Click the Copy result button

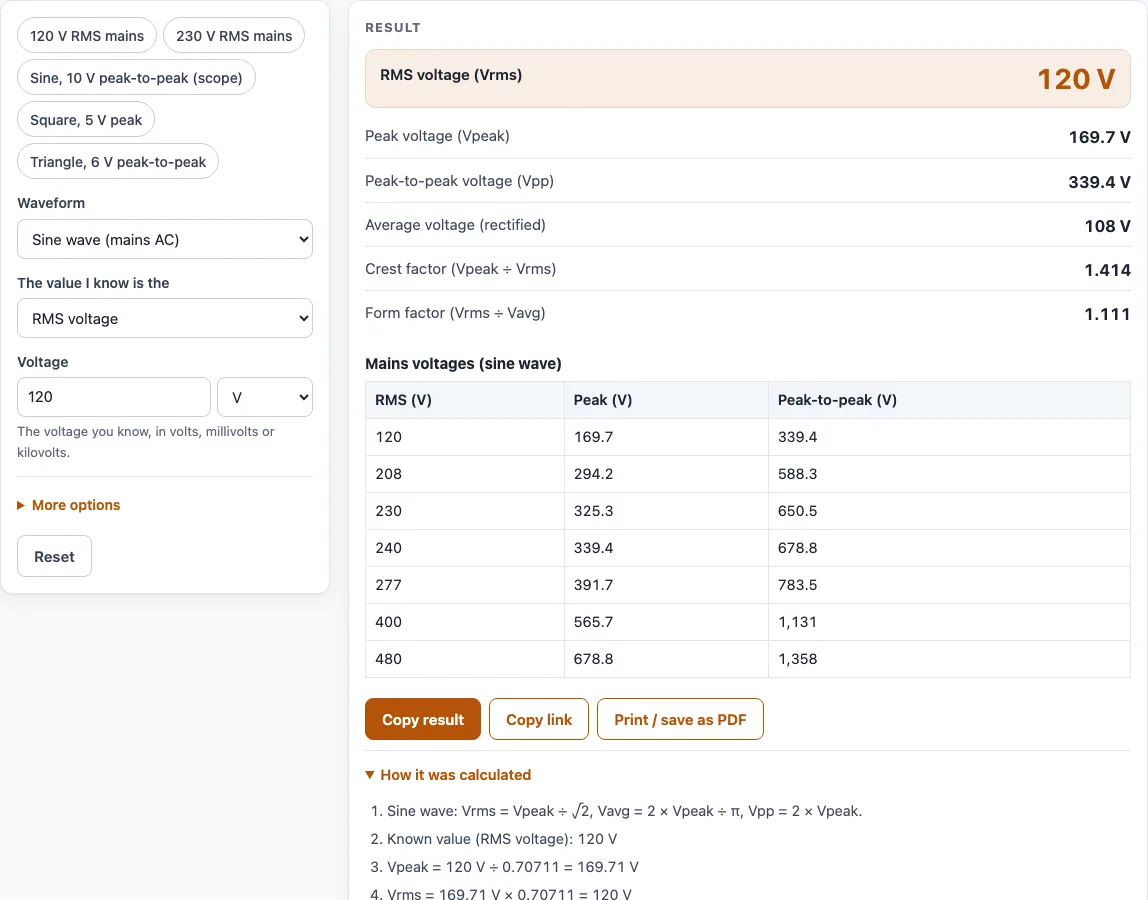click(x=422, y=720)
